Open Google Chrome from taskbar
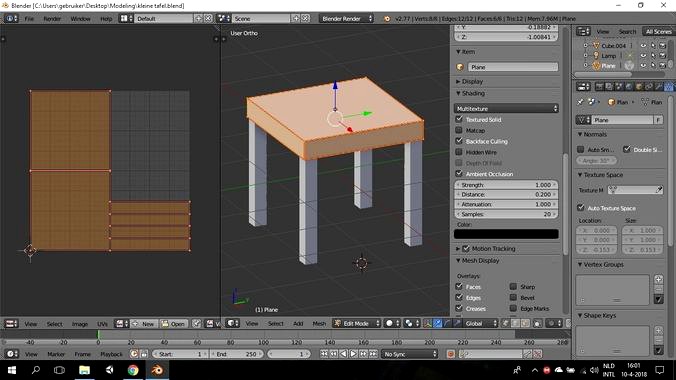This screenshot has width=676, height=380. coord(133,370)
